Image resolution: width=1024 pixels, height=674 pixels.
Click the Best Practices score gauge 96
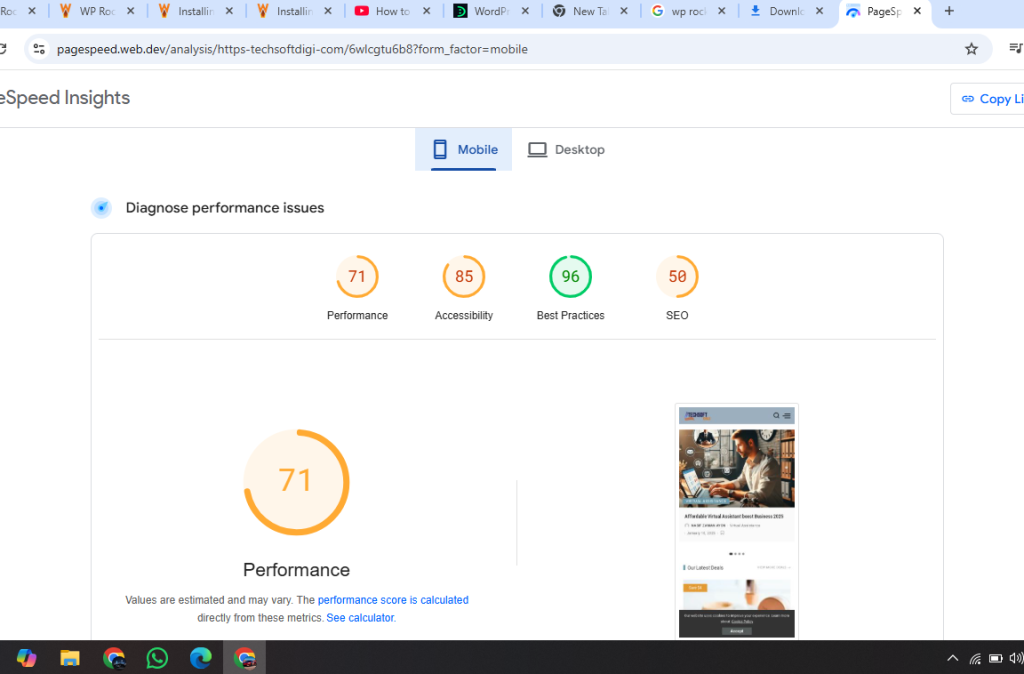[570, 277]
